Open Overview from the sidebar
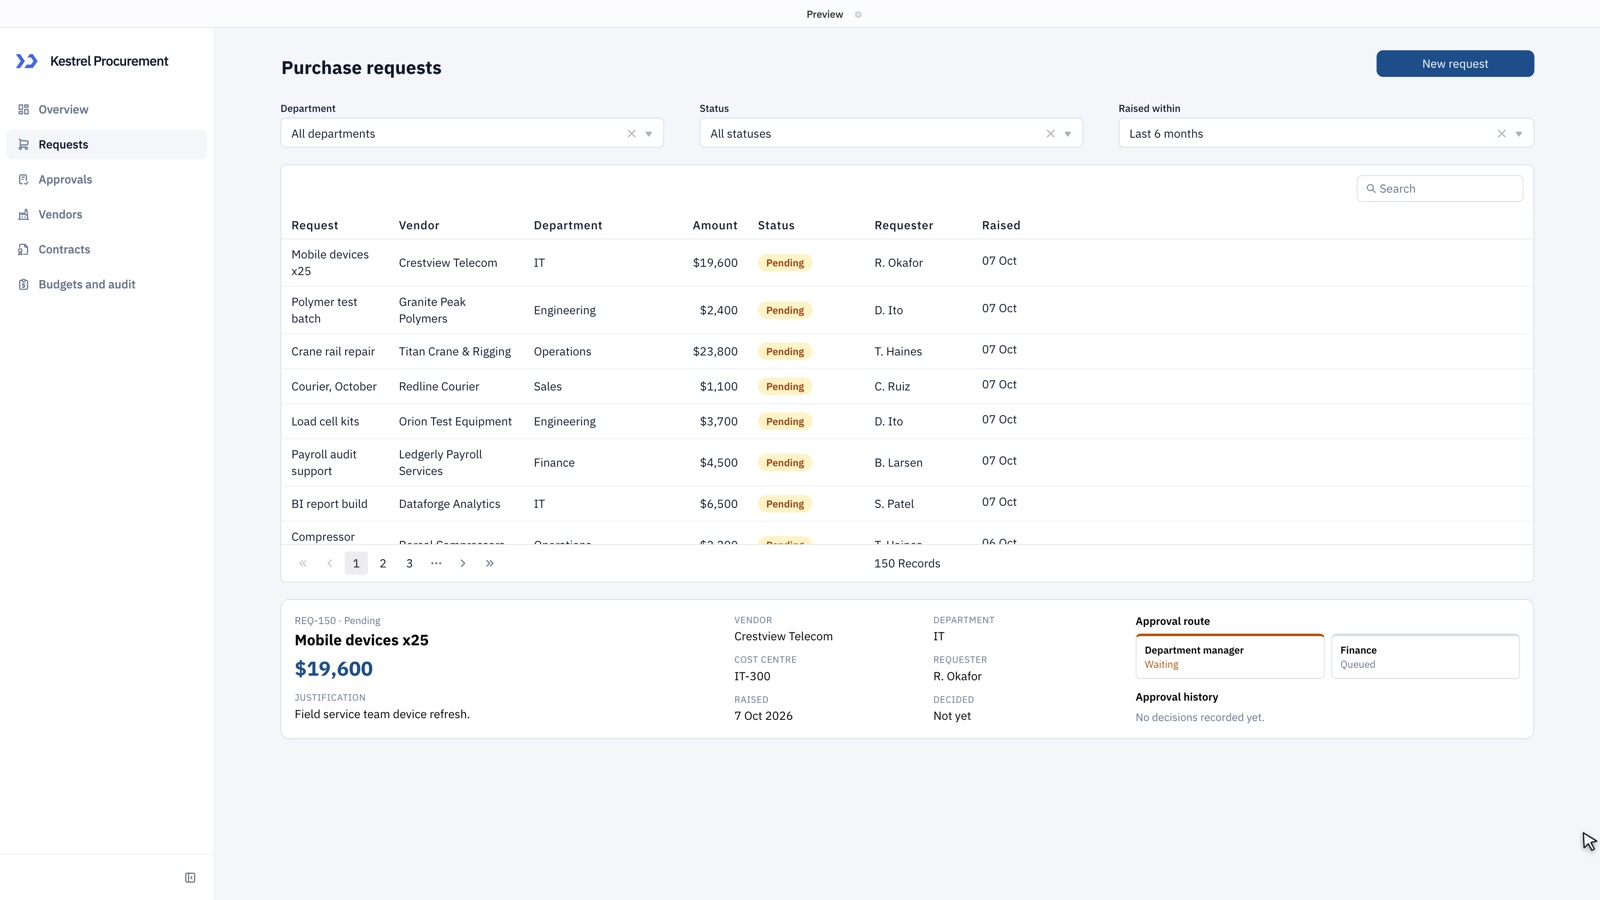The height and width of the screenshot is (900, 1600). 107,109
